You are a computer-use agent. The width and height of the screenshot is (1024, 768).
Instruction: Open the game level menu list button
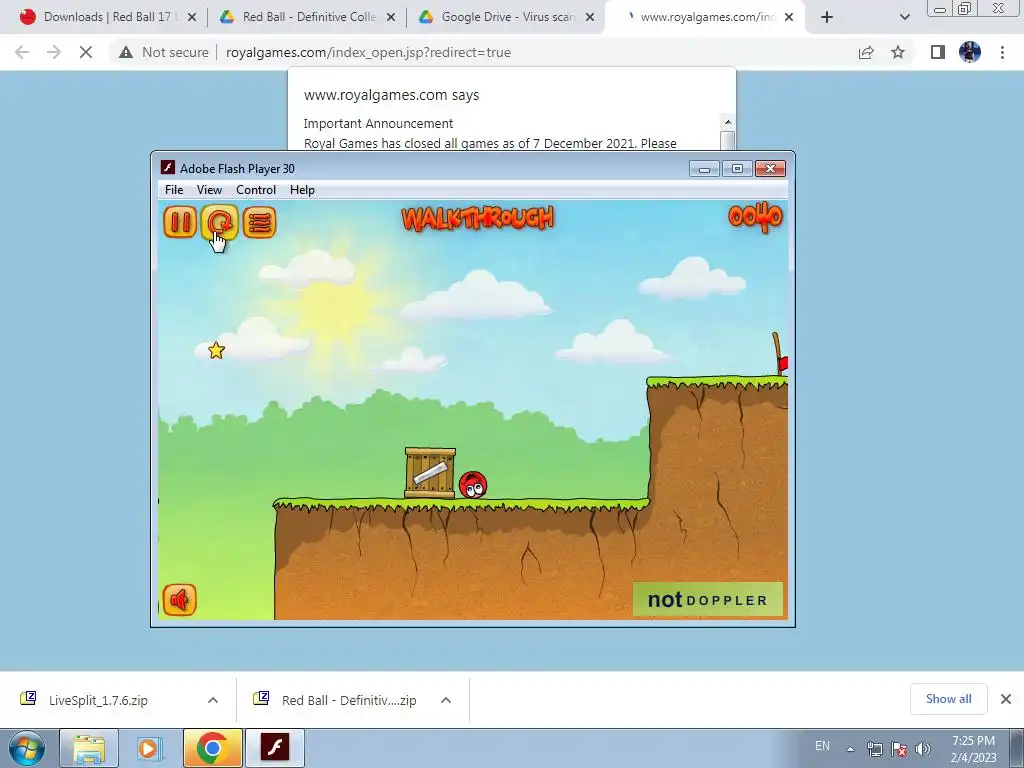(x=259, y=222)
